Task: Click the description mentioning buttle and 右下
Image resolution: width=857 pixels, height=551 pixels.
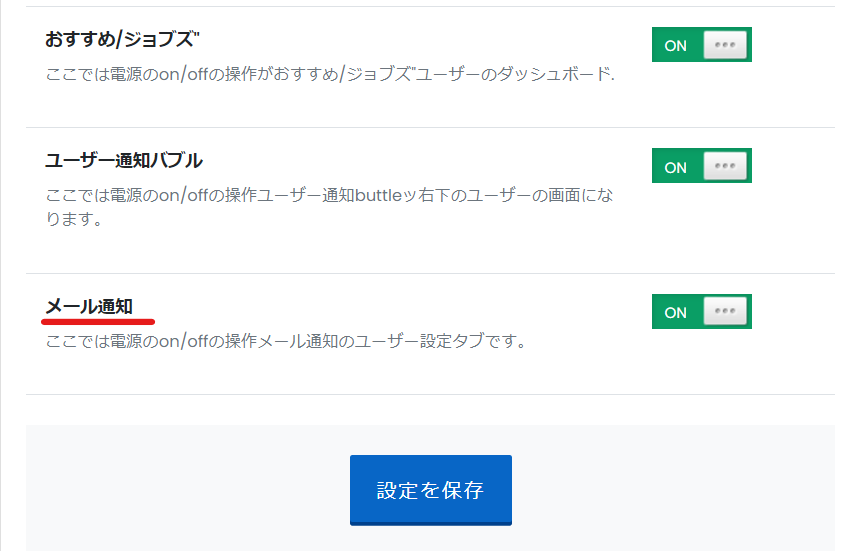Action: point(329,207)
